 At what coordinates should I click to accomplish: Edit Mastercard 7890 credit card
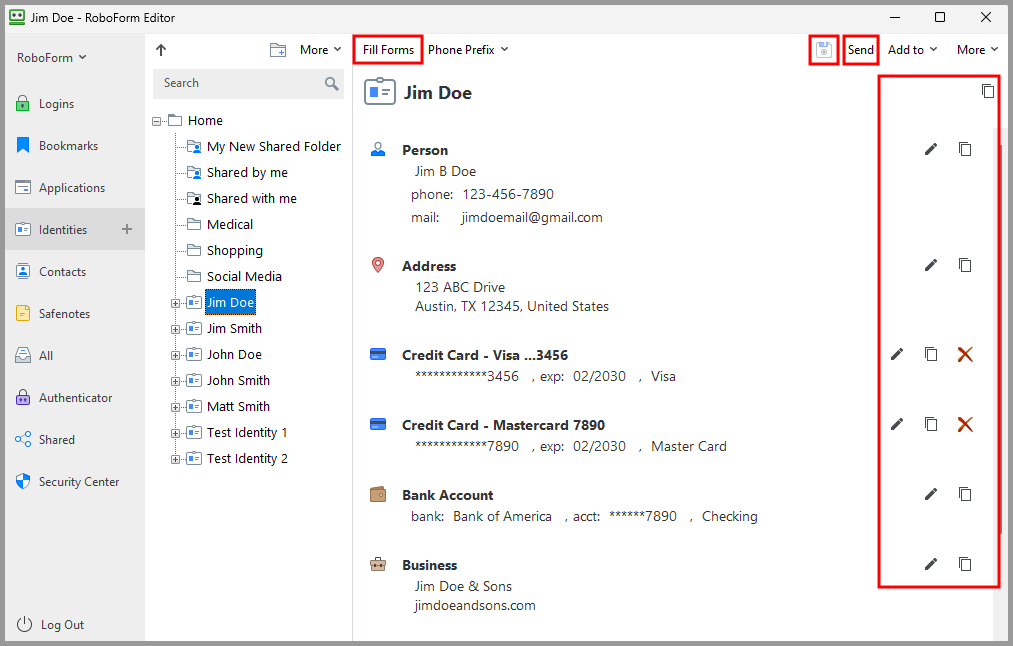coord(897,424)
